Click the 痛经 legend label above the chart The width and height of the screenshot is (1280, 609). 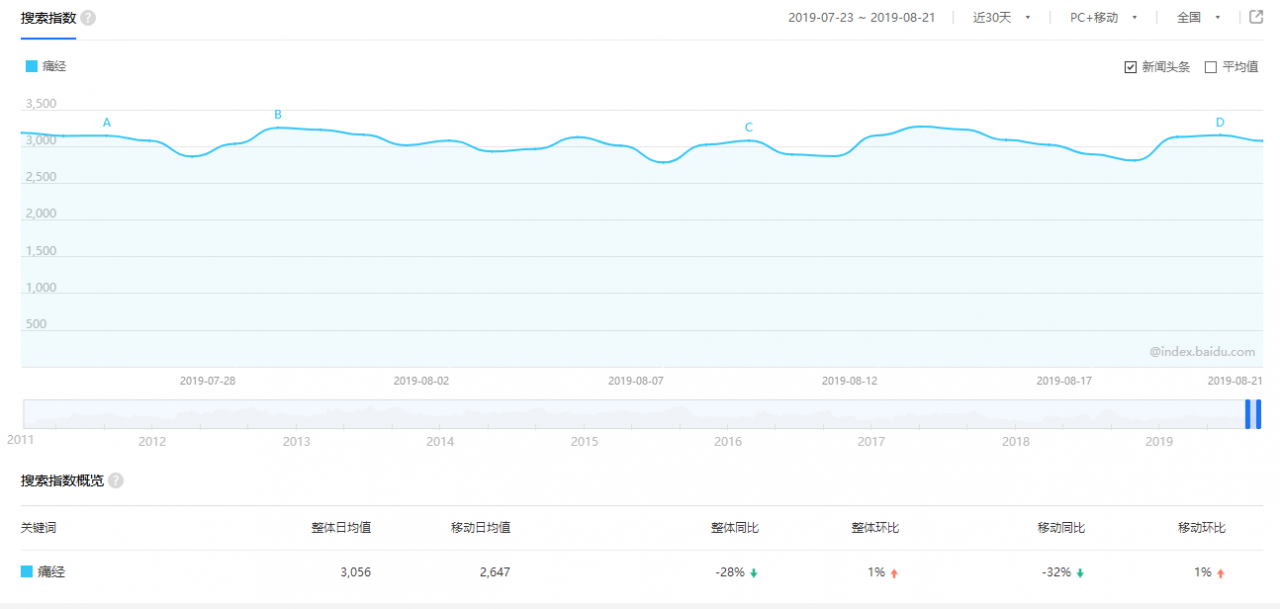tap(54, 66)
